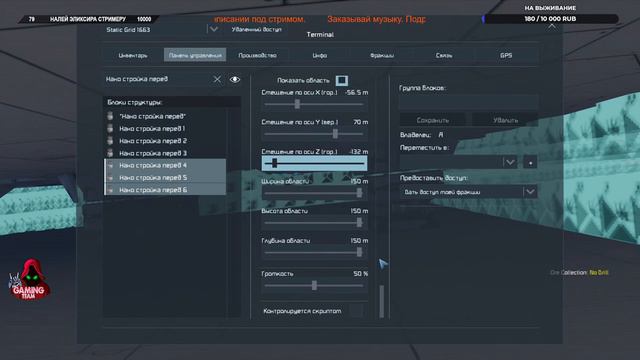
Task: Toggle the Показать область checkbox
Action: [x=342, y=80]
